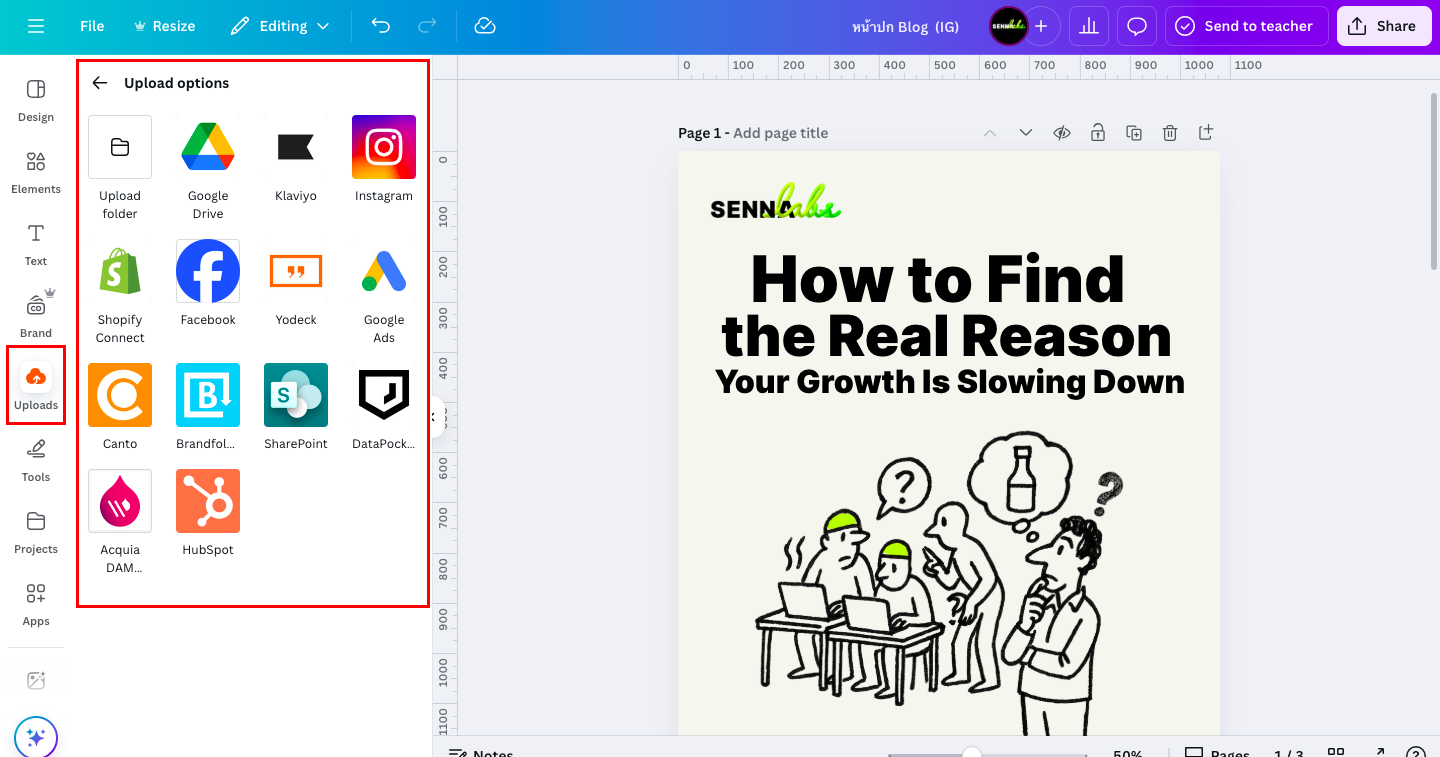Click the SharePoint upload icon
Viewport: 1440px width, 757px height.
point(296,395)
